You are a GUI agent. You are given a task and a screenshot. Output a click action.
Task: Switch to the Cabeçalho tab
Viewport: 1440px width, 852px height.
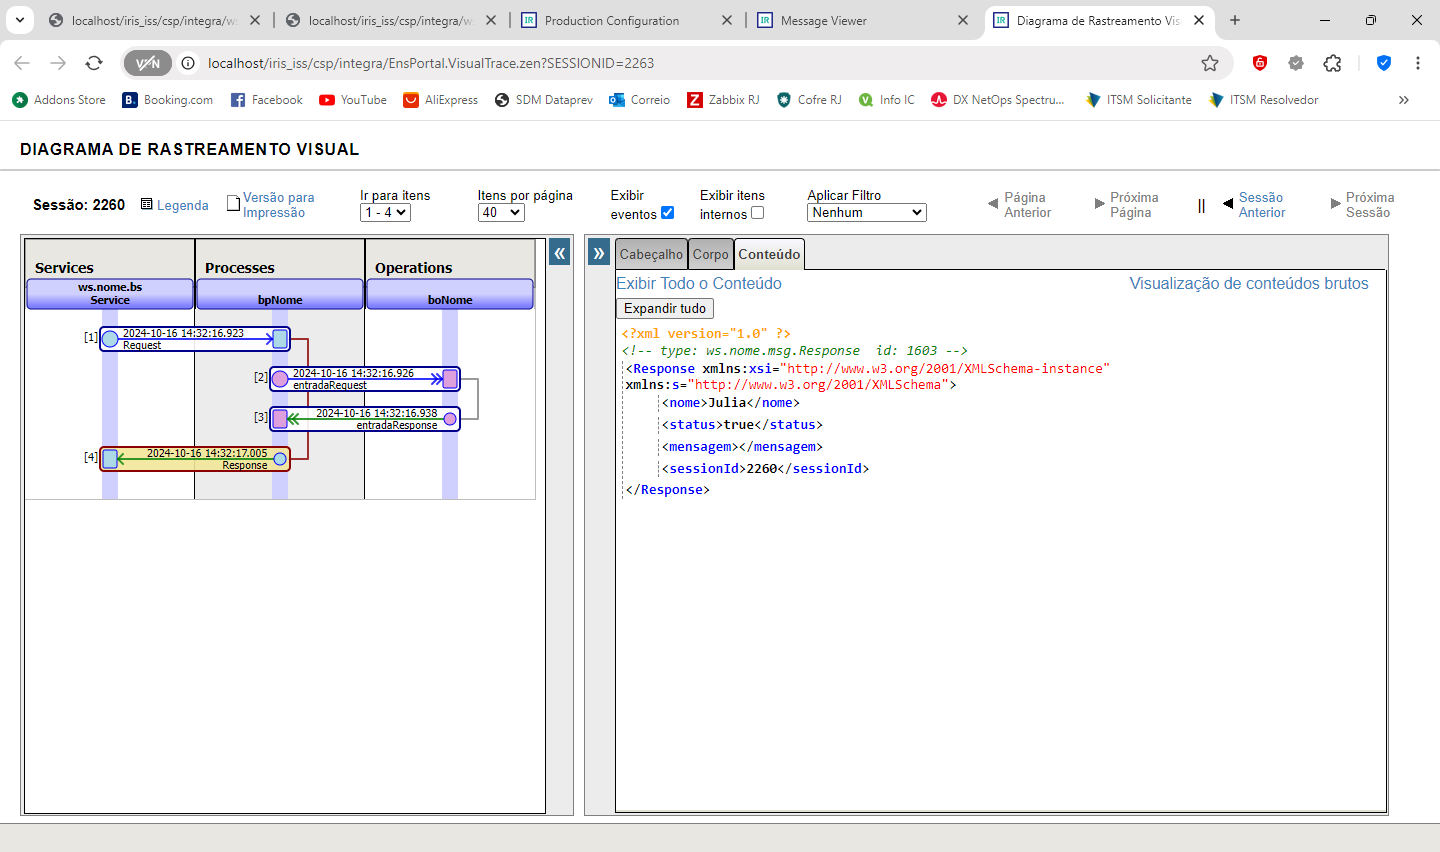651,254
